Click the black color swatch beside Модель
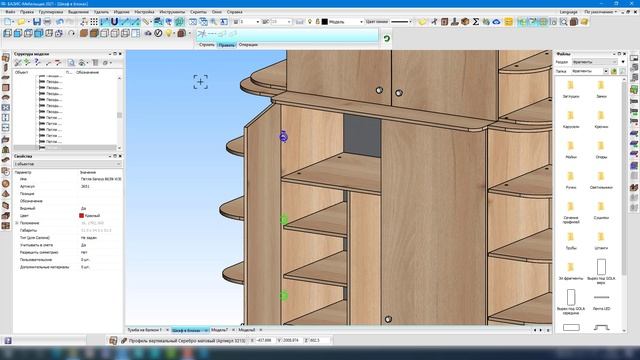This screenshot has height=360, width=640. point(324,22)
